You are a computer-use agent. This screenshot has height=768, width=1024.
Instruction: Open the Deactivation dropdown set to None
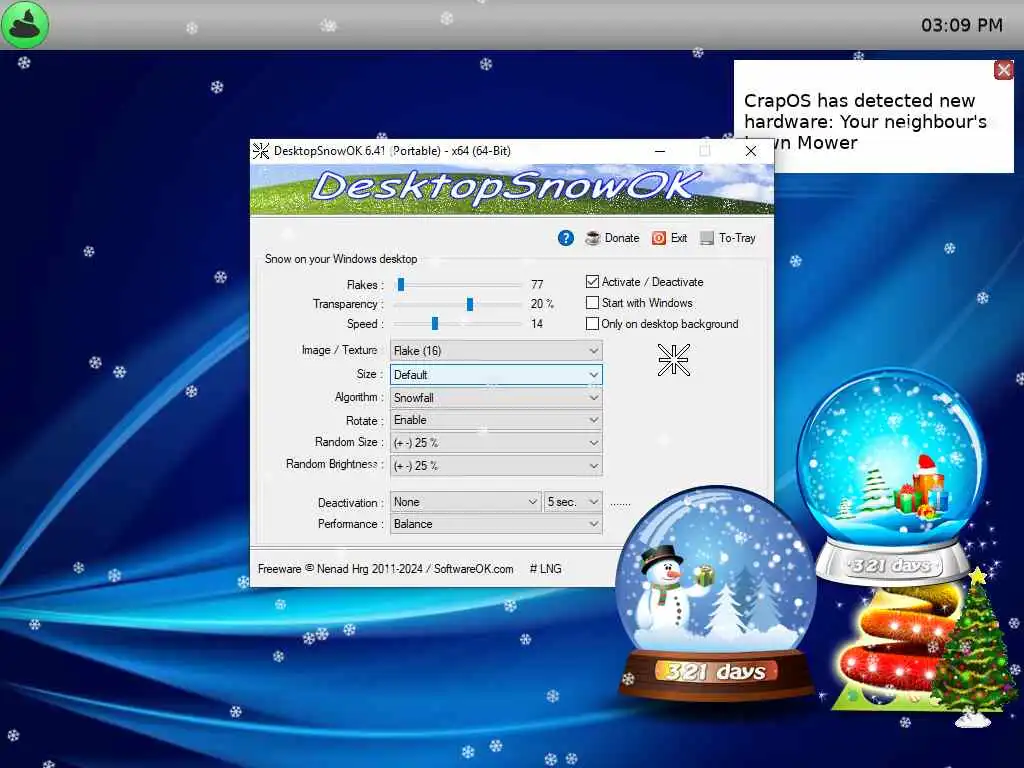tap(465, 502)
